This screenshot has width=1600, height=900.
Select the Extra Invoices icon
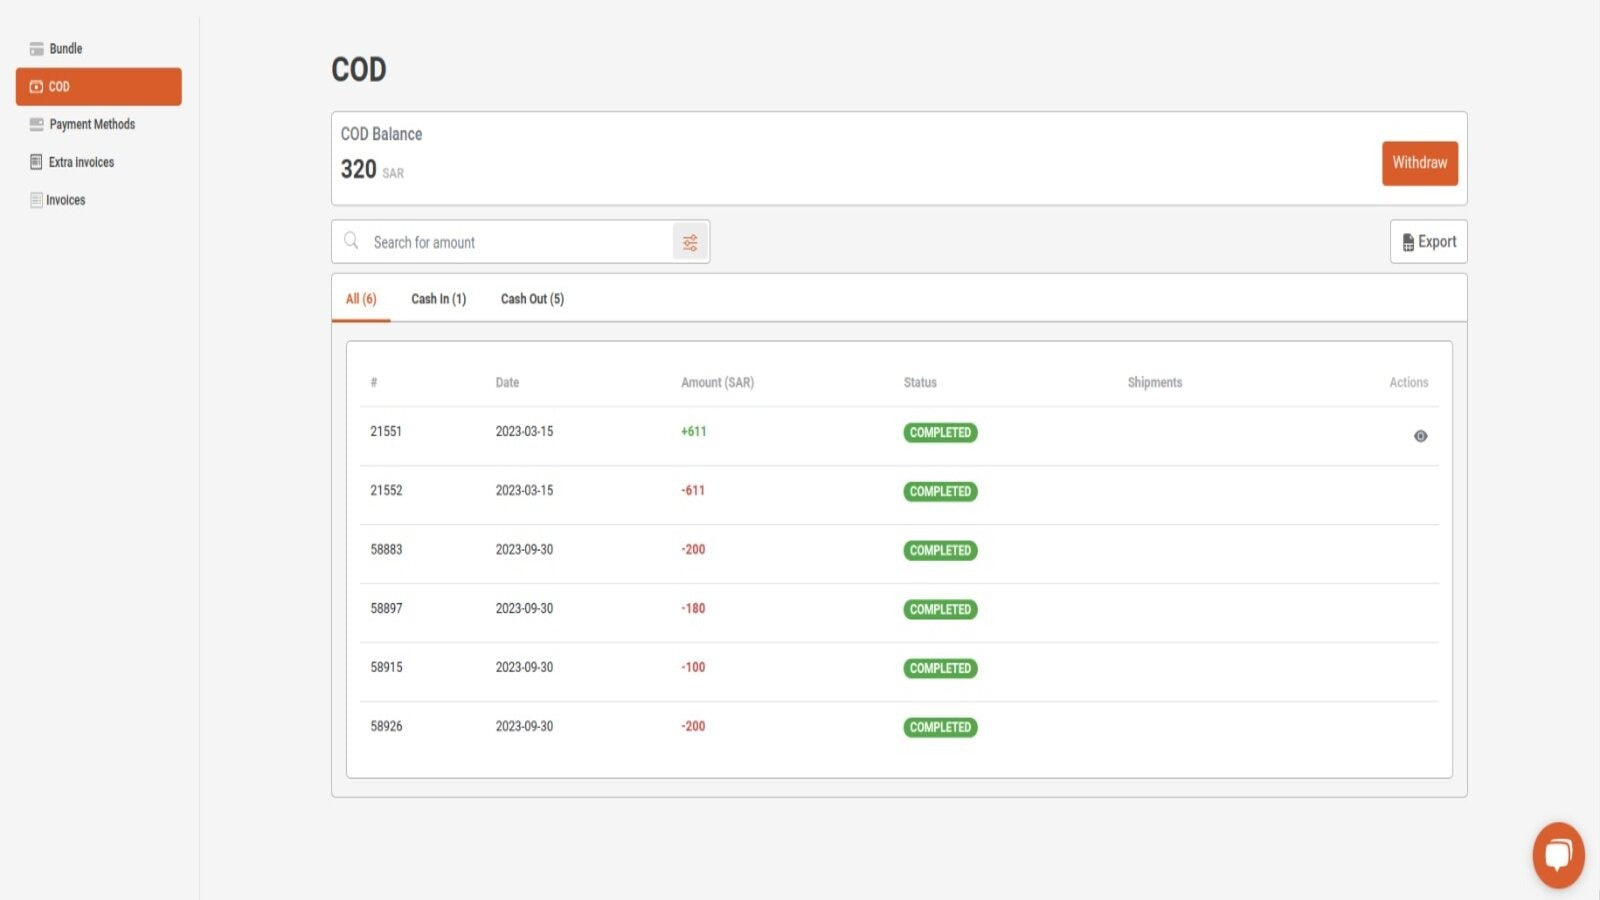(35, 162)
